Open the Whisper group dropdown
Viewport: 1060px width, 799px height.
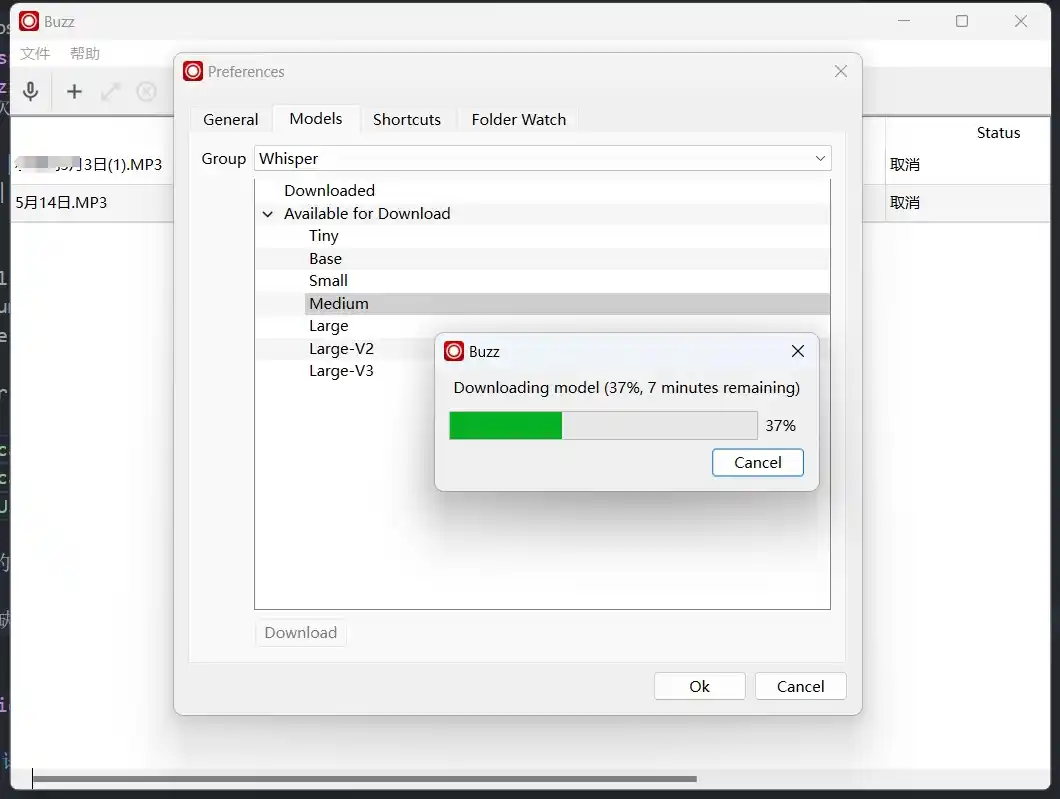(x=543, y=158)
